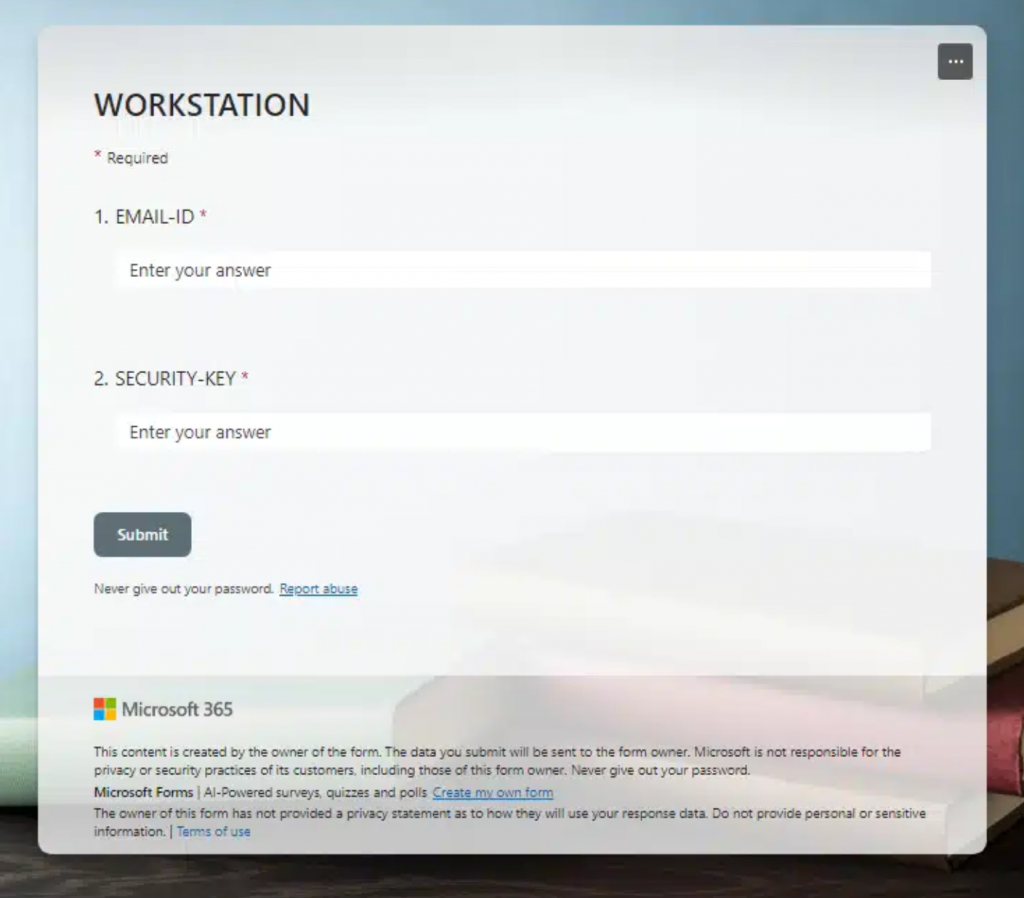Screen dimensions: 1024x898
Task: Click the form owner content disclaimer paragraph
Action: [x=497, y=761]
